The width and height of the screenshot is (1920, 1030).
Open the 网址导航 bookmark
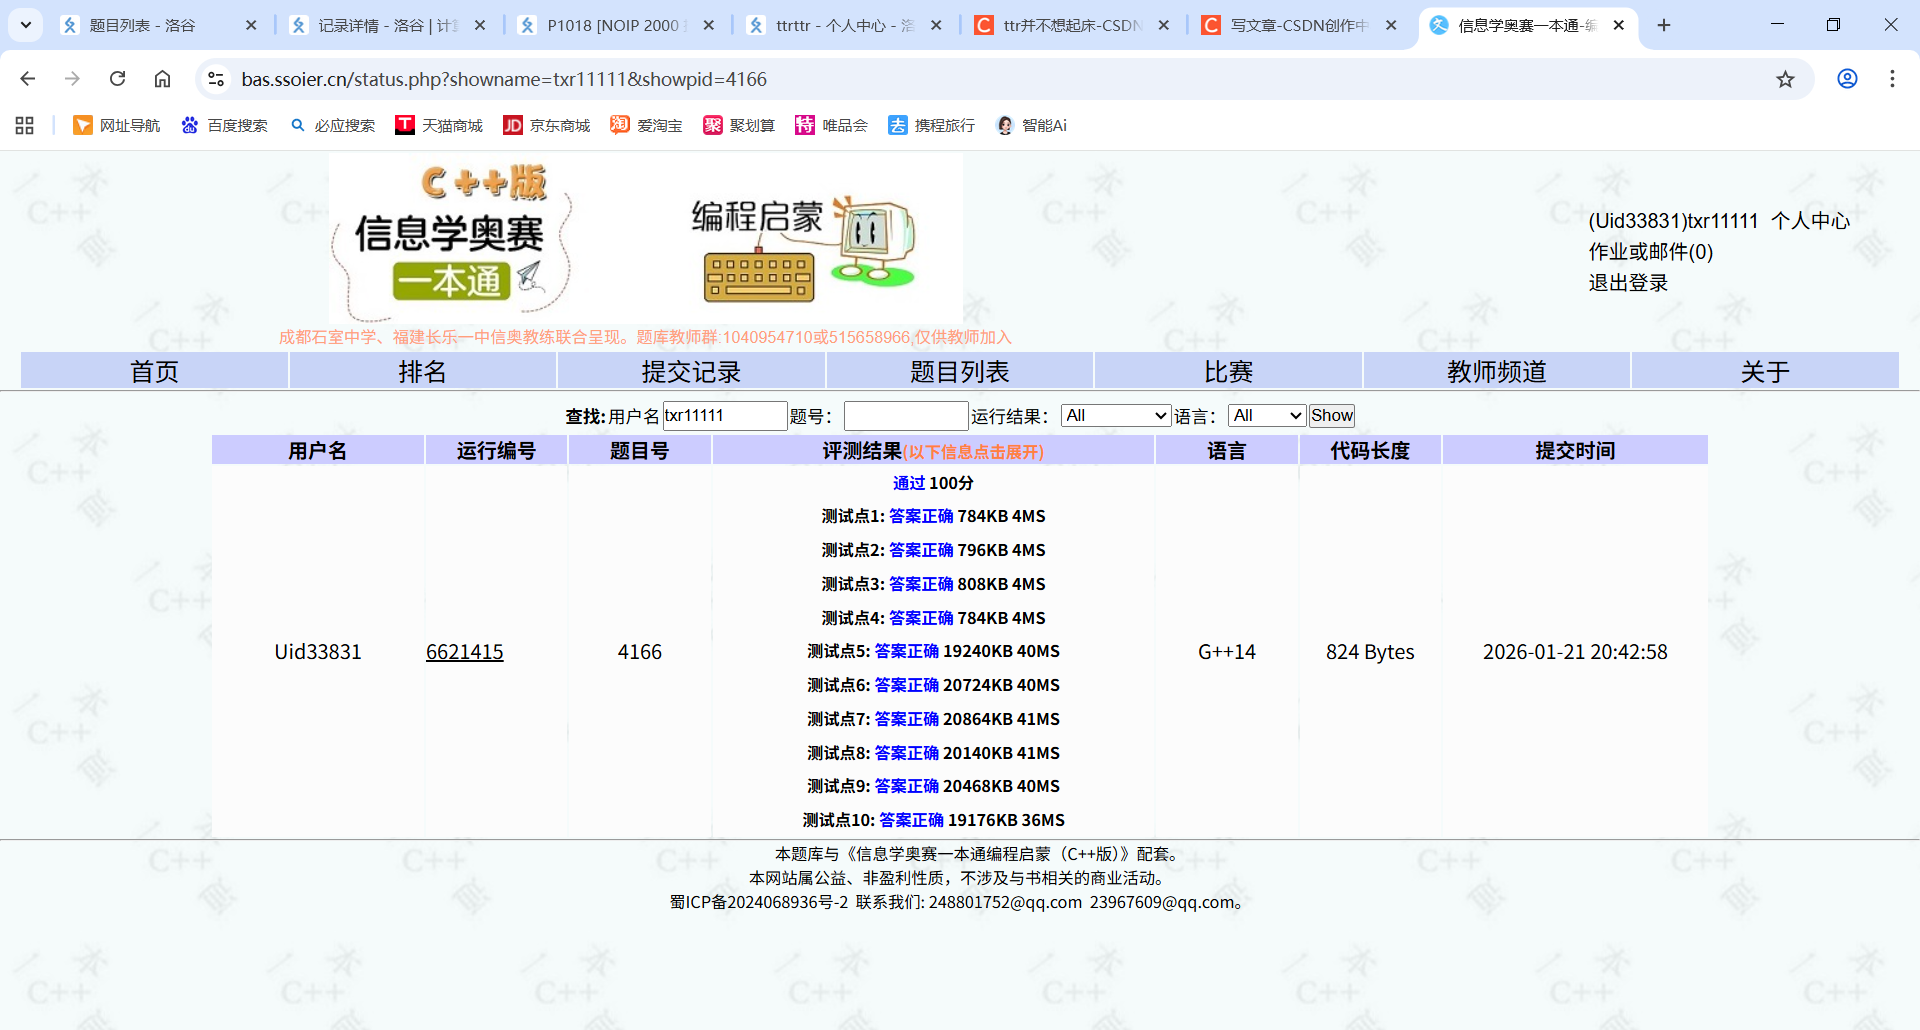pos(116,125)
